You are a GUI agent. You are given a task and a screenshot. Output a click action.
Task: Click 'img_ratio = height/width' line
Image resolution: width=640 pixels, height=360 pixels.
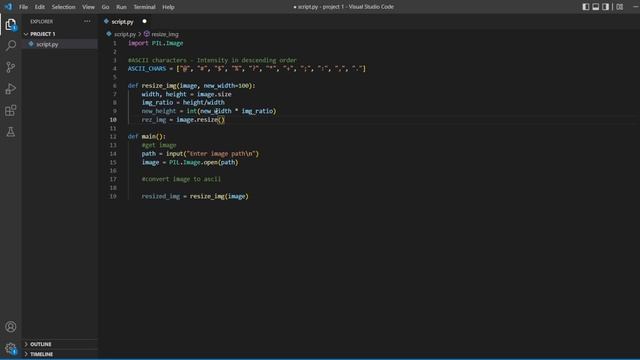pos(183,102)
